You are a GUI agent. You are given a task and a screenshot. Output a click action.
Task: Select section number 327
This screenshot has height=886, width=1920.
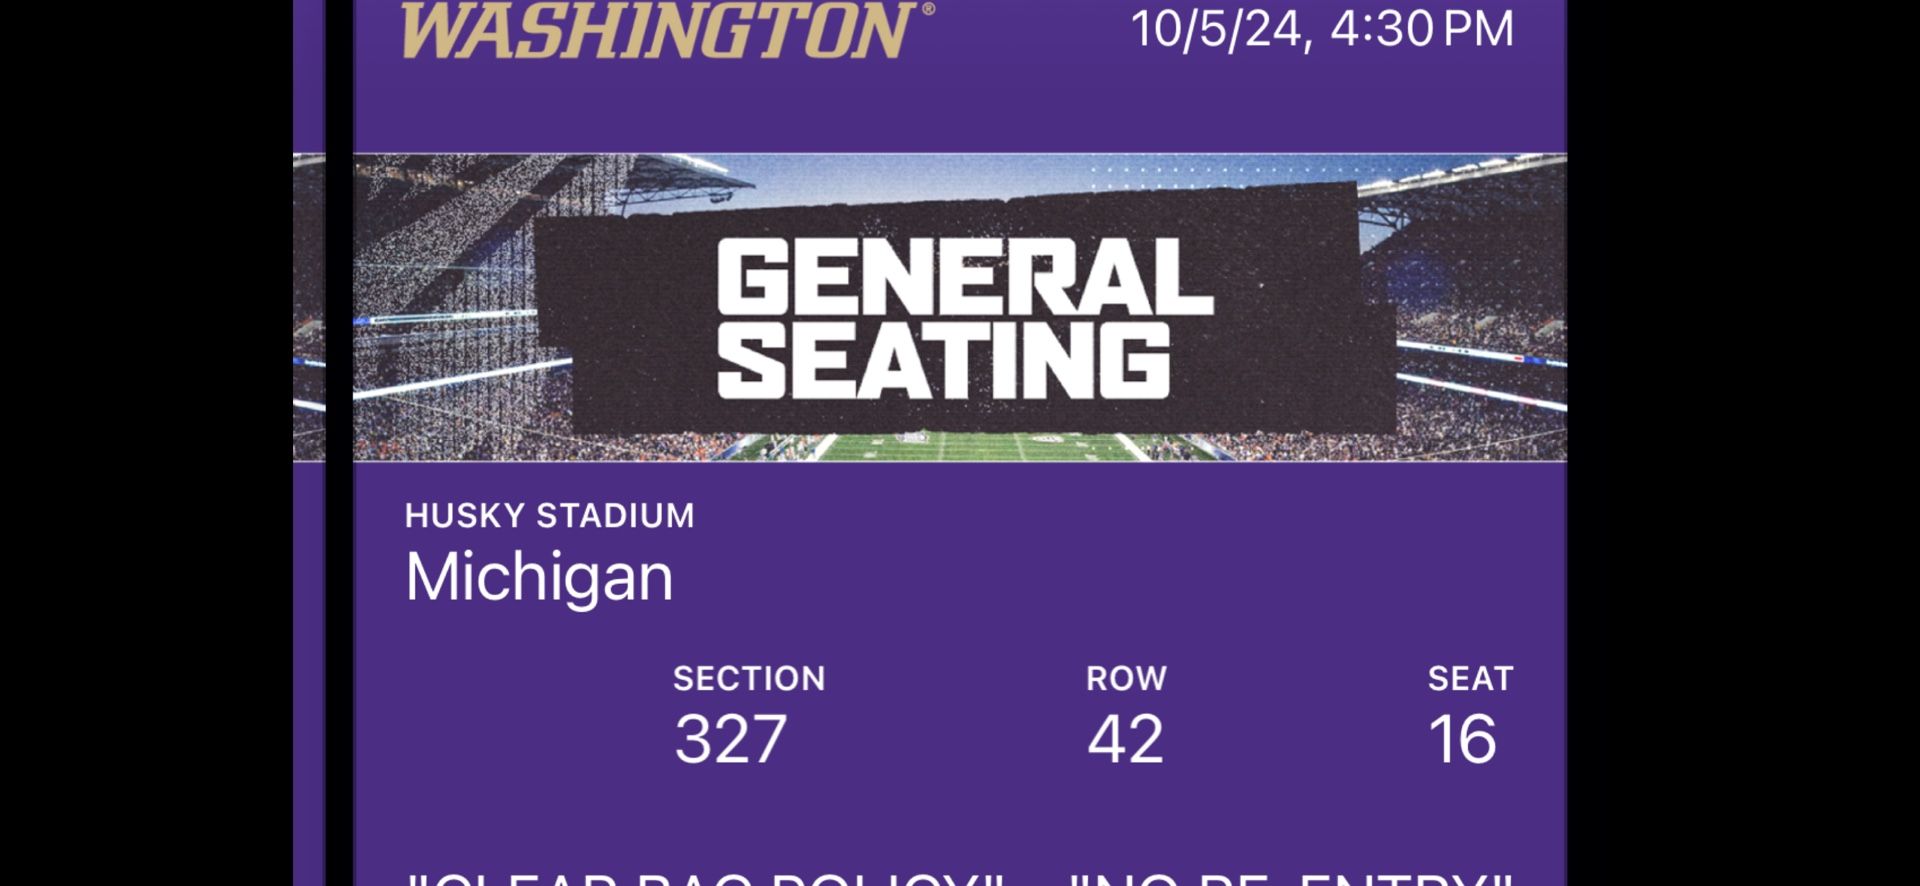(731, 739)
